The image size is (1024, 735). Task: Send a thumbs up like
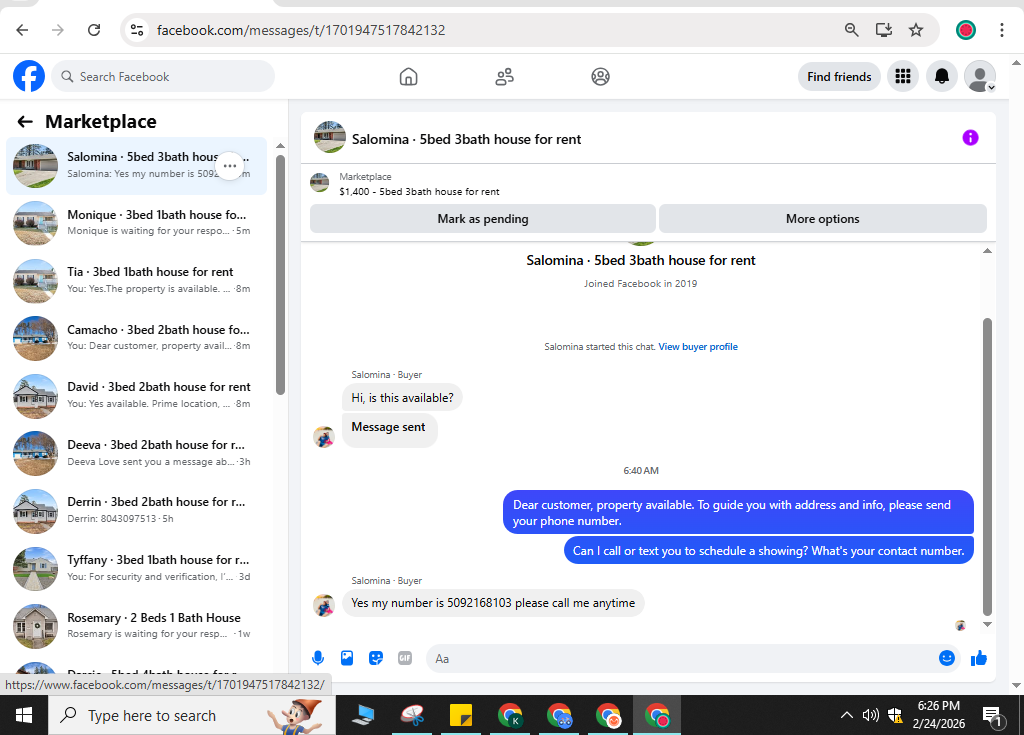tap(978, 658)
